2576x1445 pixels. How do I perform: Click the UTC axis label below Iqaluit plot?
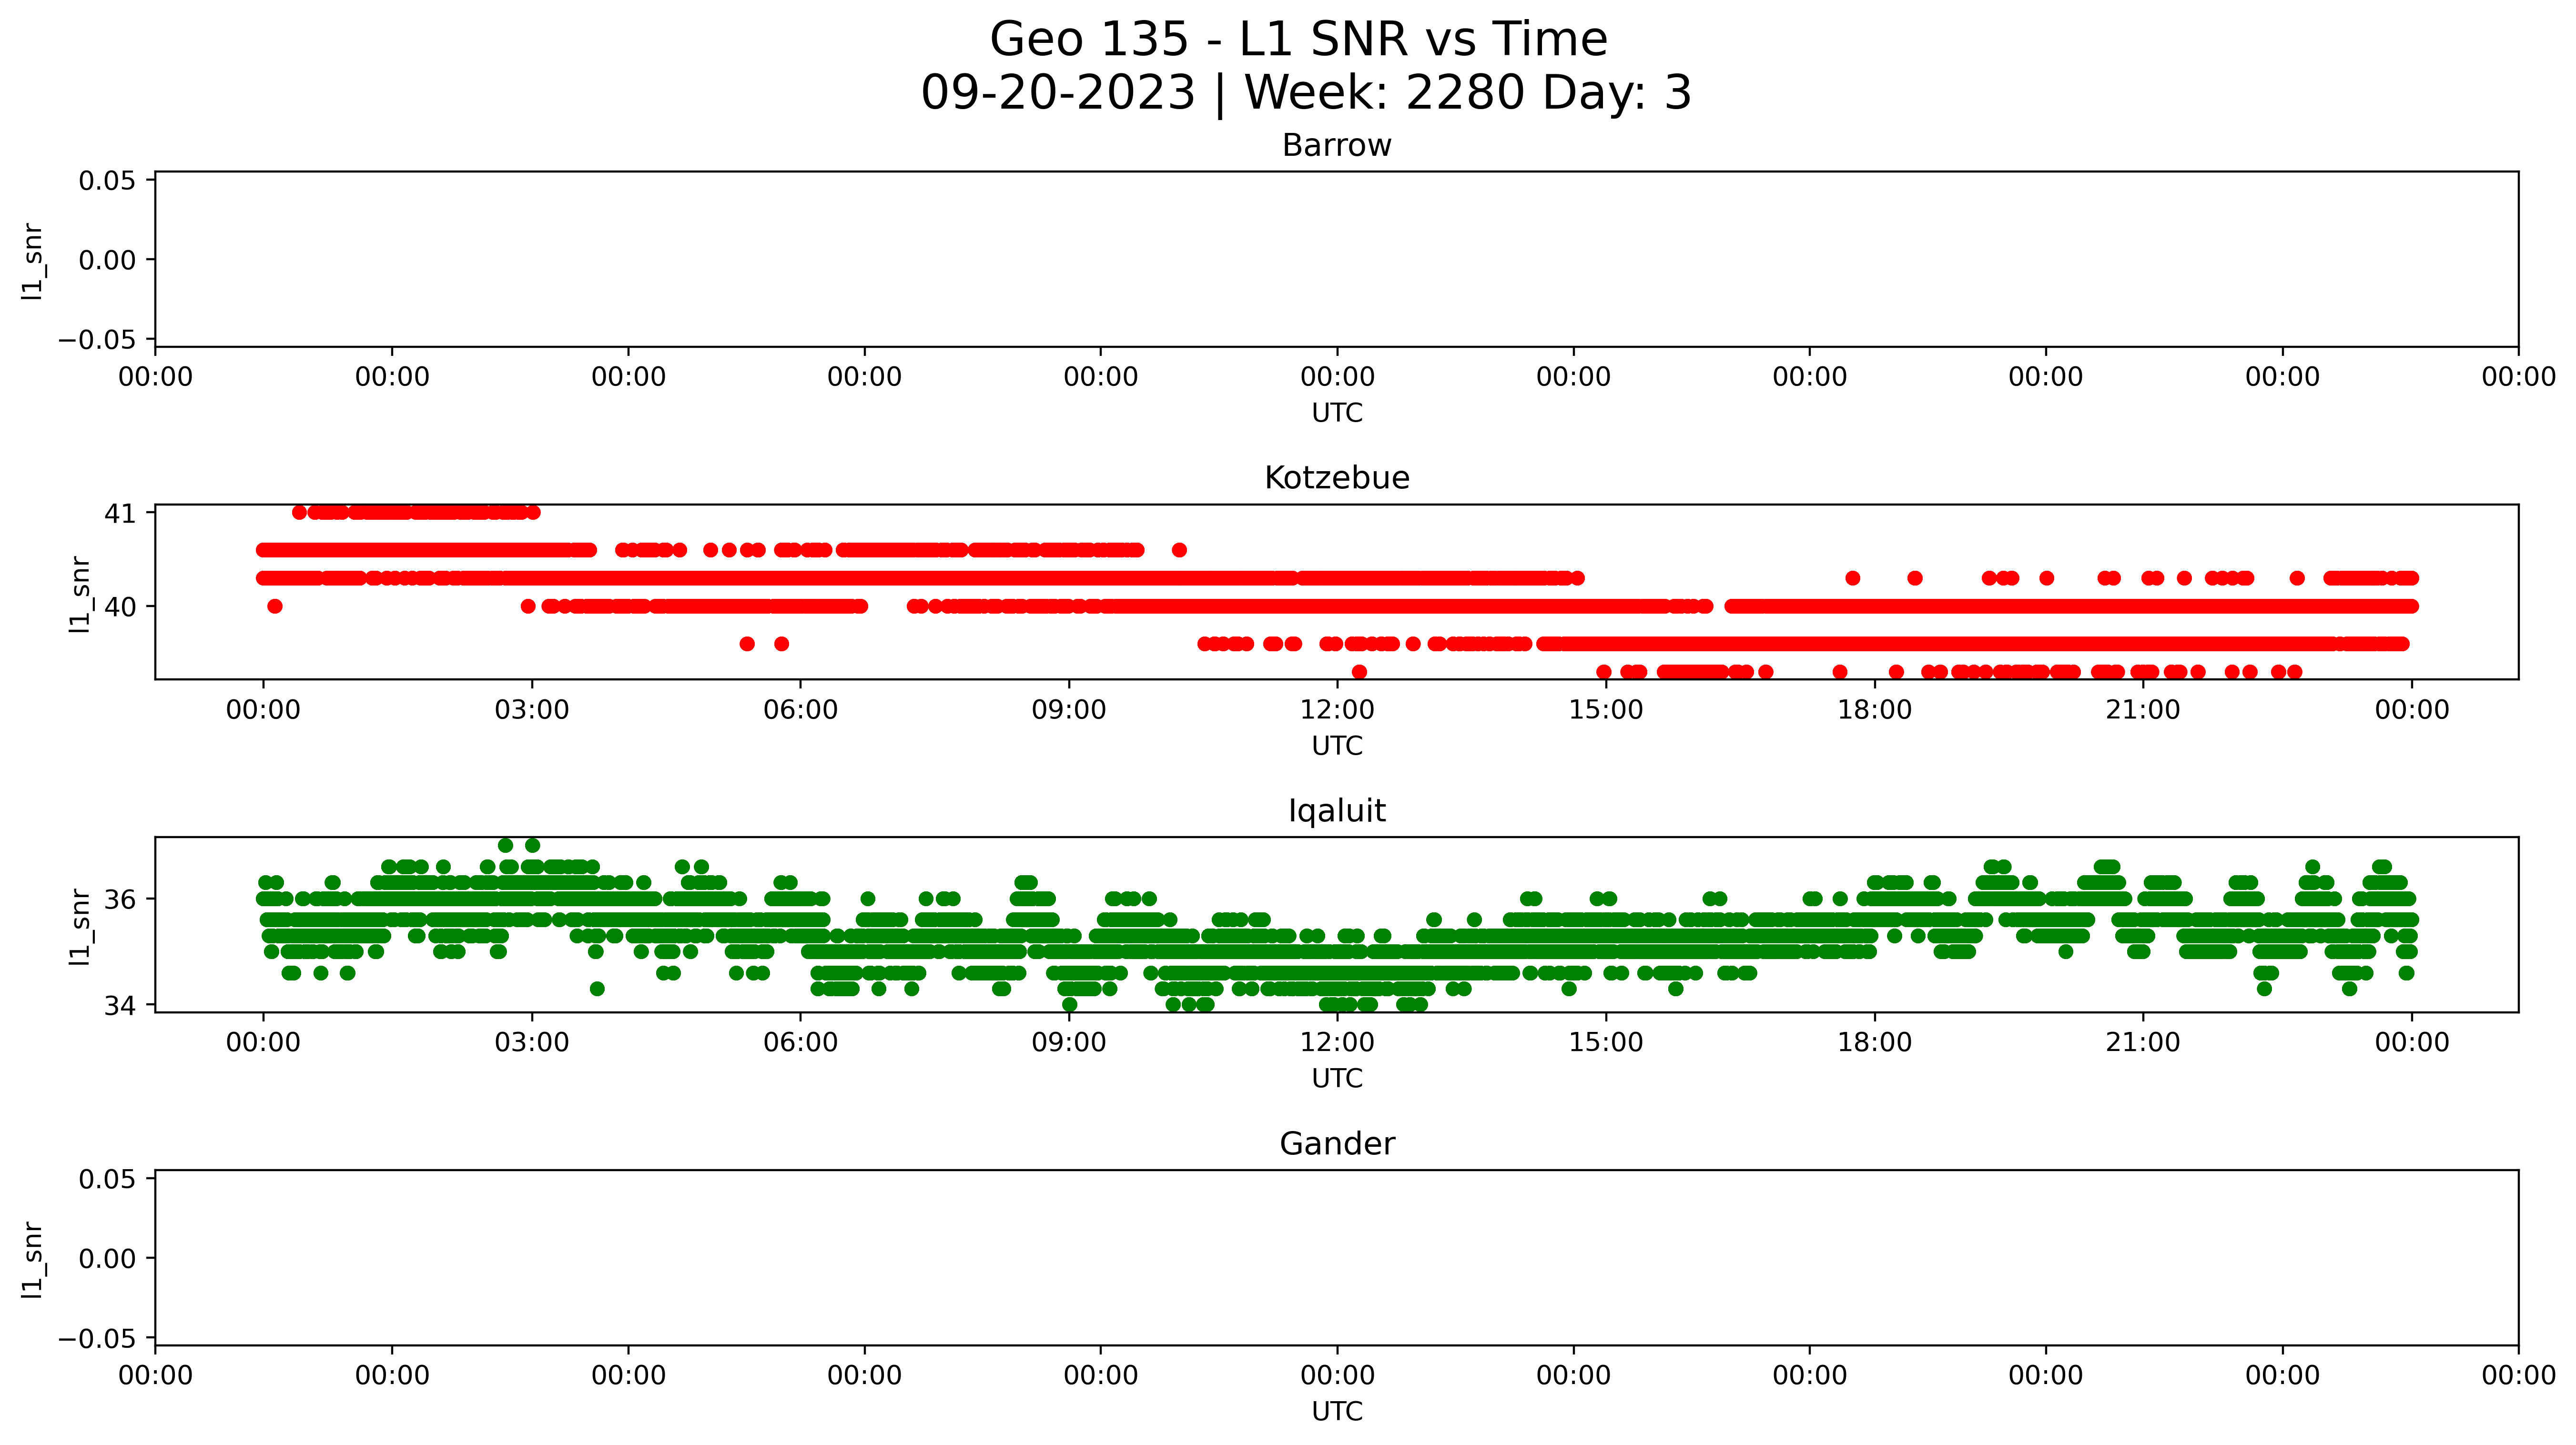pos(1337,1079)
